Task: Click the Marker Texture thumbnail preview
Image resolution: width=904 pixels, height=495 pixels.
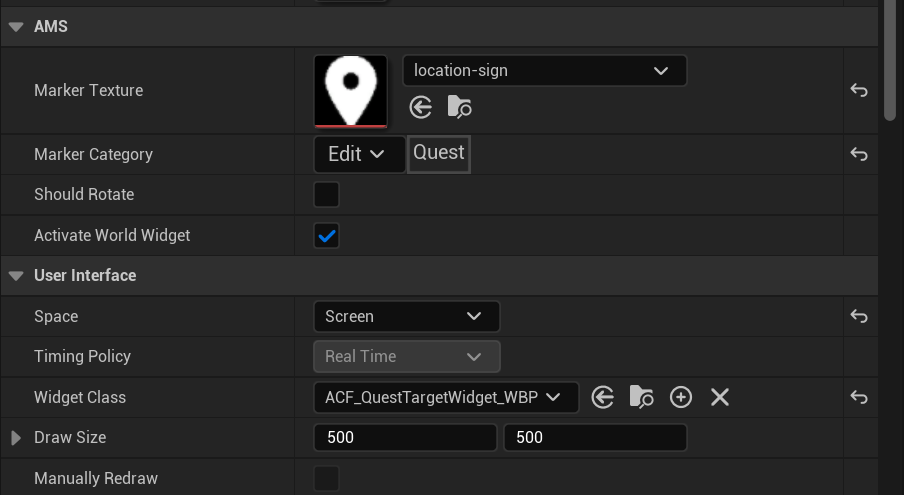Action: click(x=350, y=90)
